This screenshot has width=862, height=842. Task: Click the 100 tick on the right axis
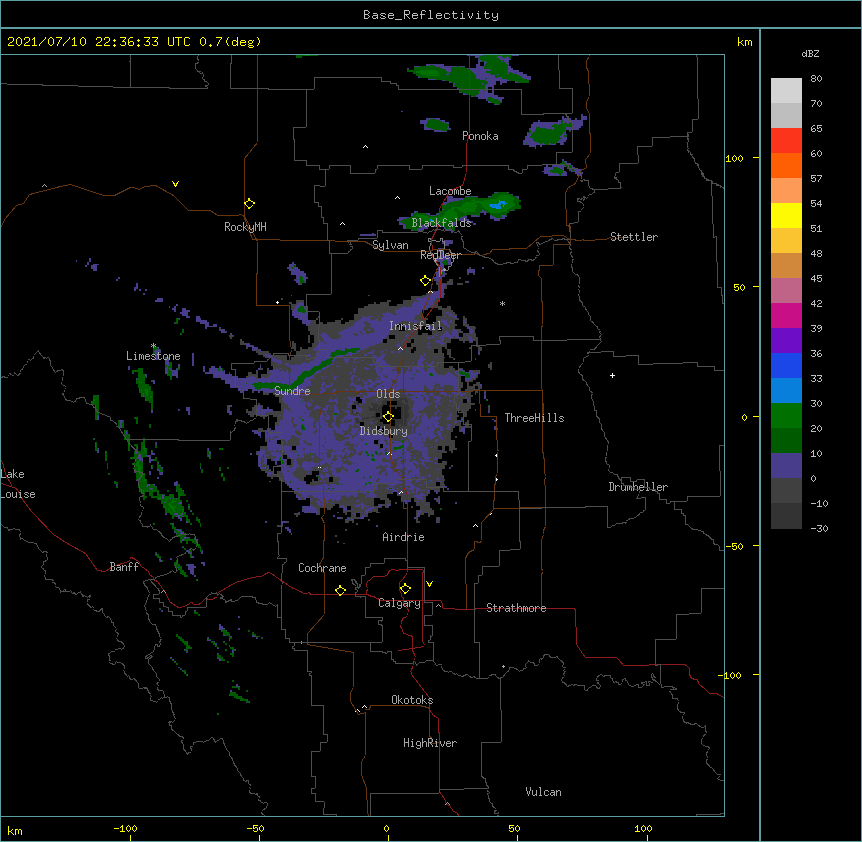coord(734,158)
